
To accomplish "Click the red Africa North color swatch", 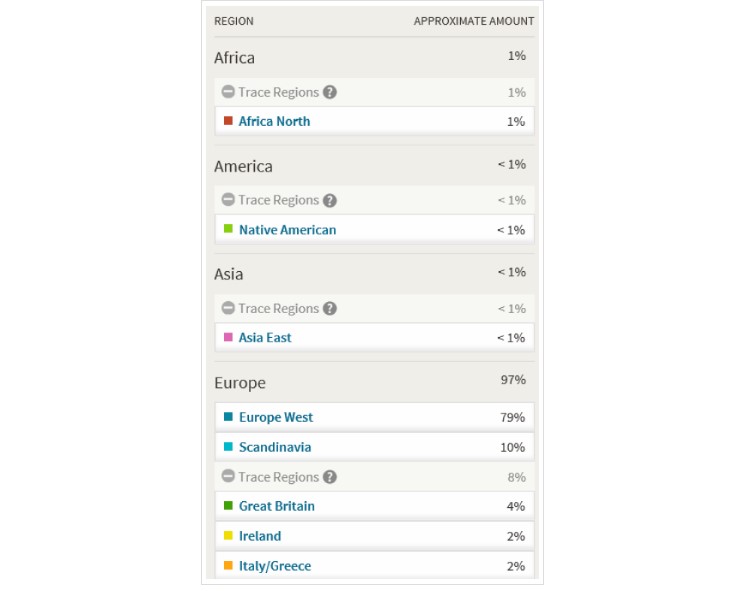I will 228,120.
